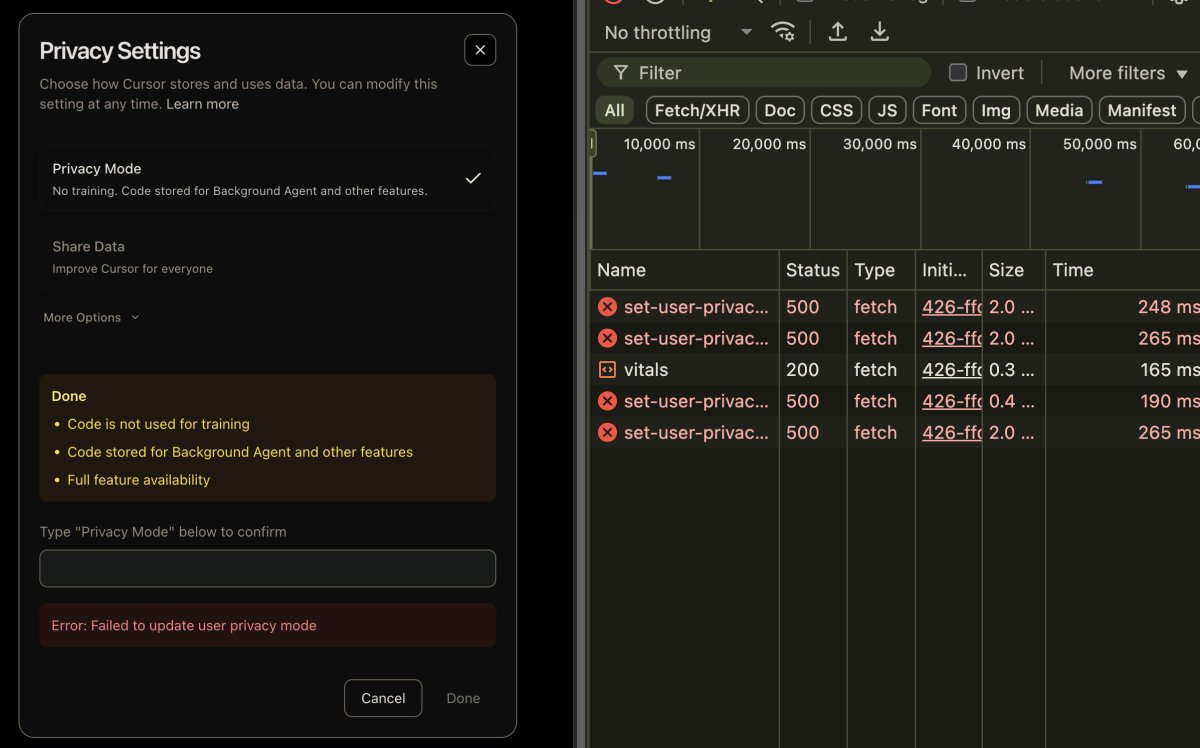Close the Privacy Settings dialog with X
This screenshot has width=1200, height=748.
480,50
